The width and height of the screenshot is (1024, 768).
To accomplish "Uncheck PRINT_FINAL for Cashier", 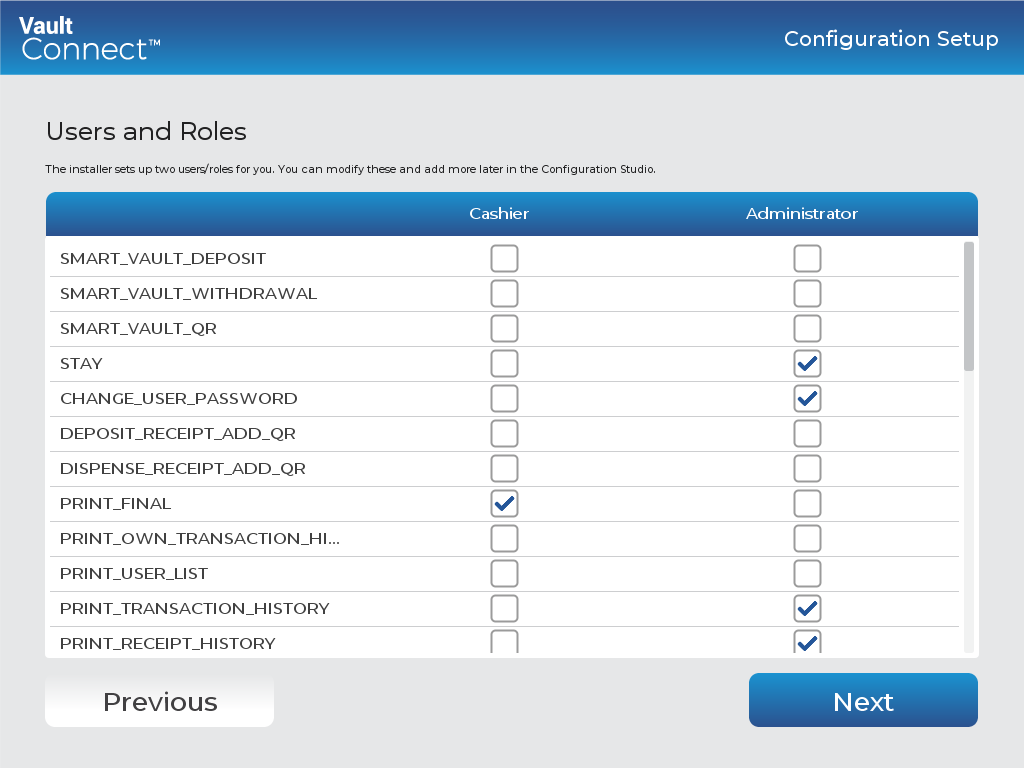I will (x=504, y=504).
